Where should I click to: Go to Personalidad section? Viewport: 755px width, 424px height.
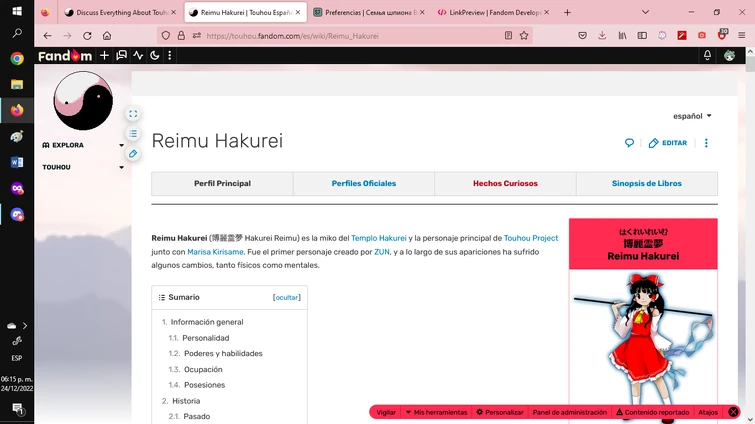tap(206, 338)
